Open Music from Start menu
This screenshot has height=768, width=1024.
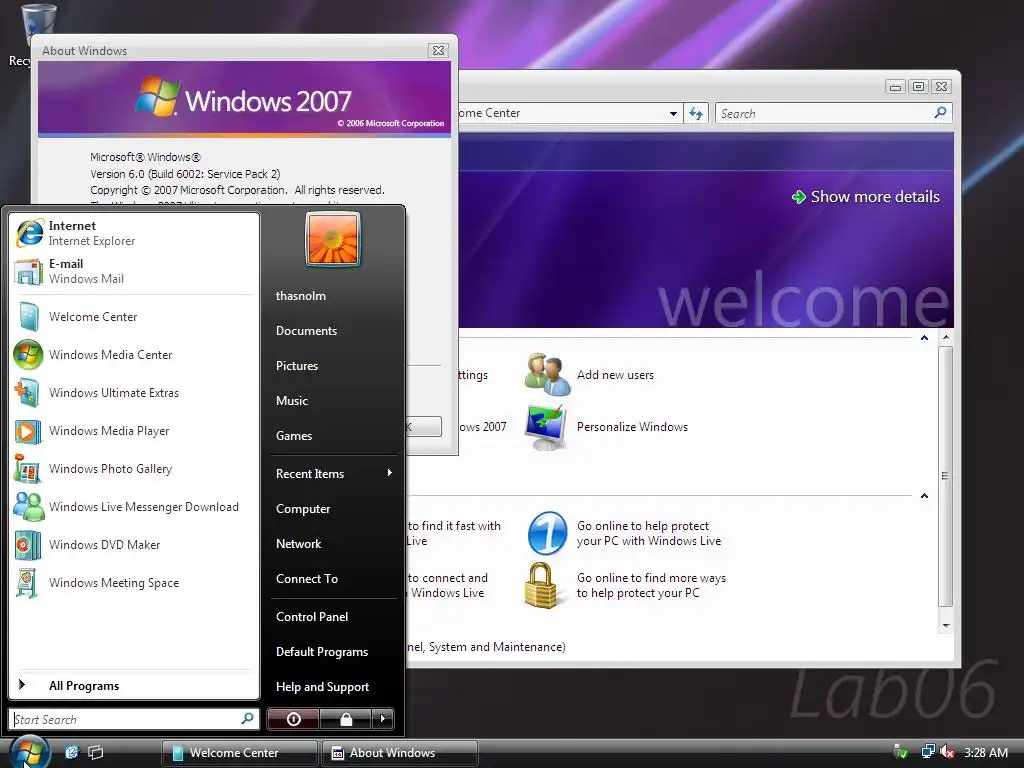291,401
